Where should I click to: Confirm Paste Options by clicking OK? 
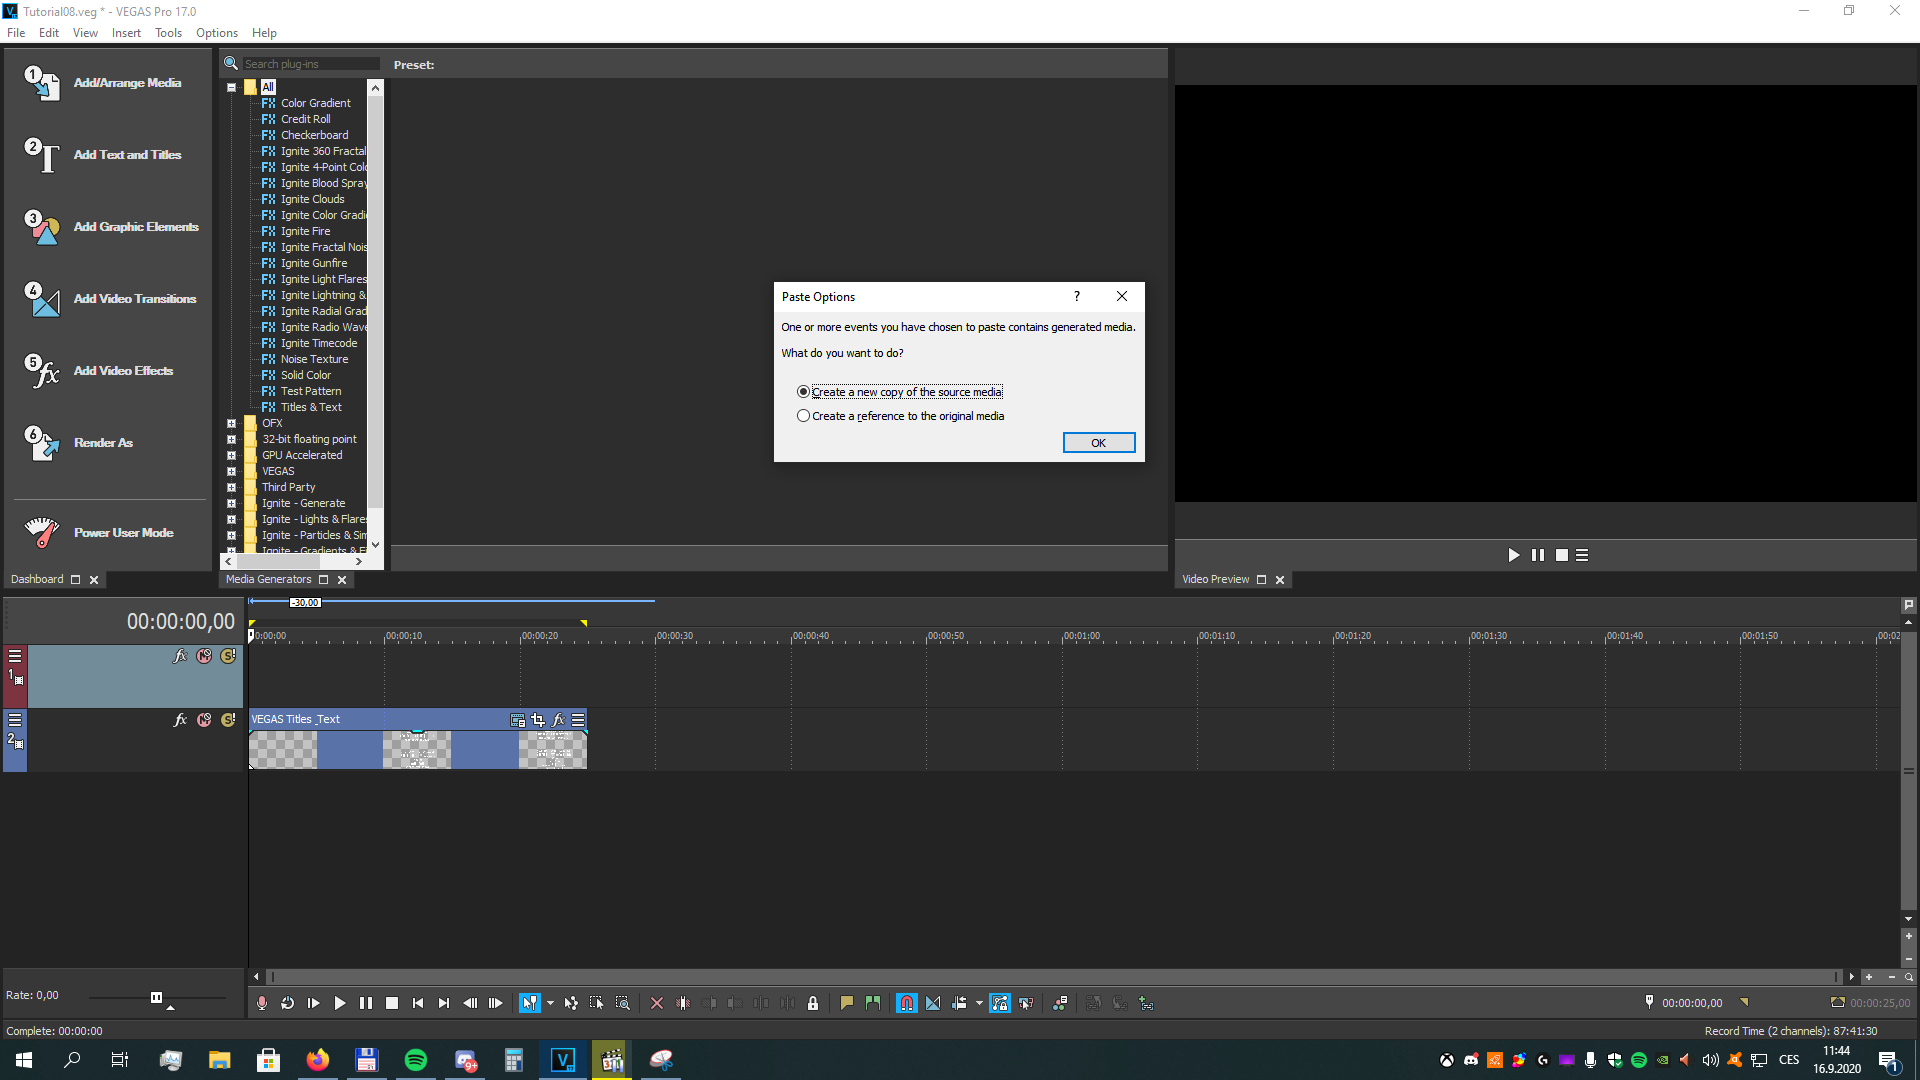click(x=1098, y=442)
